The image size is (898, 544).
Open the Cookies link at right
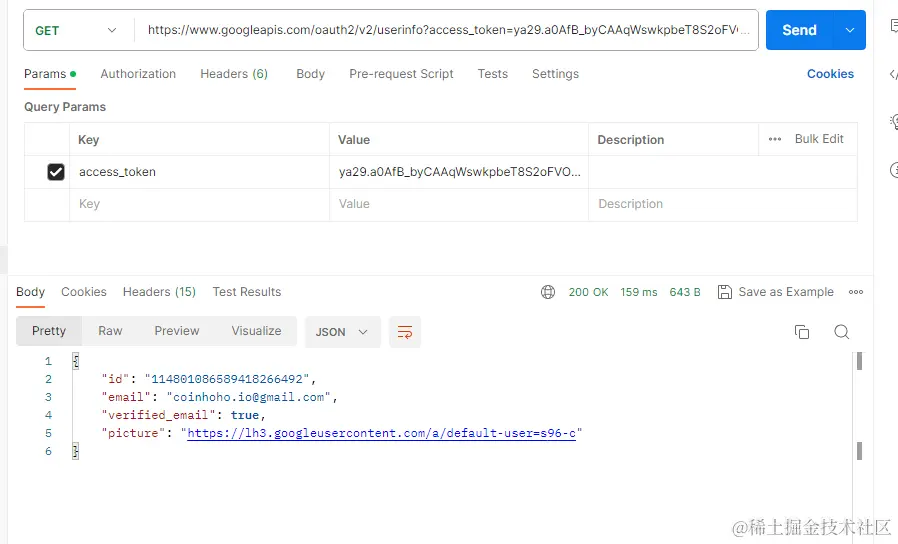(x=830, y=74)
